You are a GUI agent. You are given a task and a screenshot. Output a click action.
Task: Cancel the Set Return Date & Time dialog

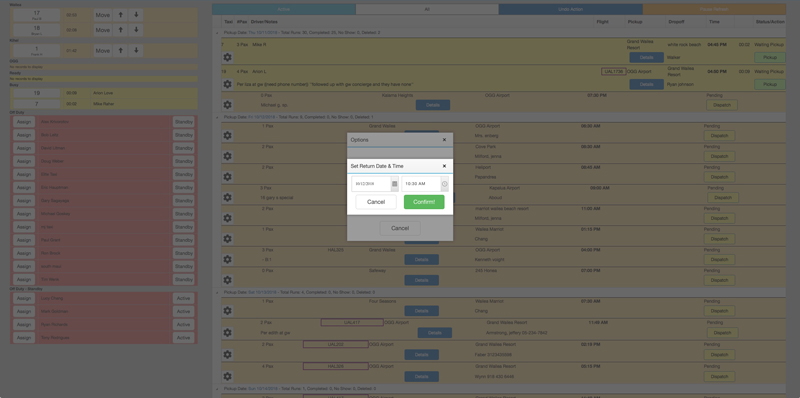pyautogui.click(x=376, y=202)
